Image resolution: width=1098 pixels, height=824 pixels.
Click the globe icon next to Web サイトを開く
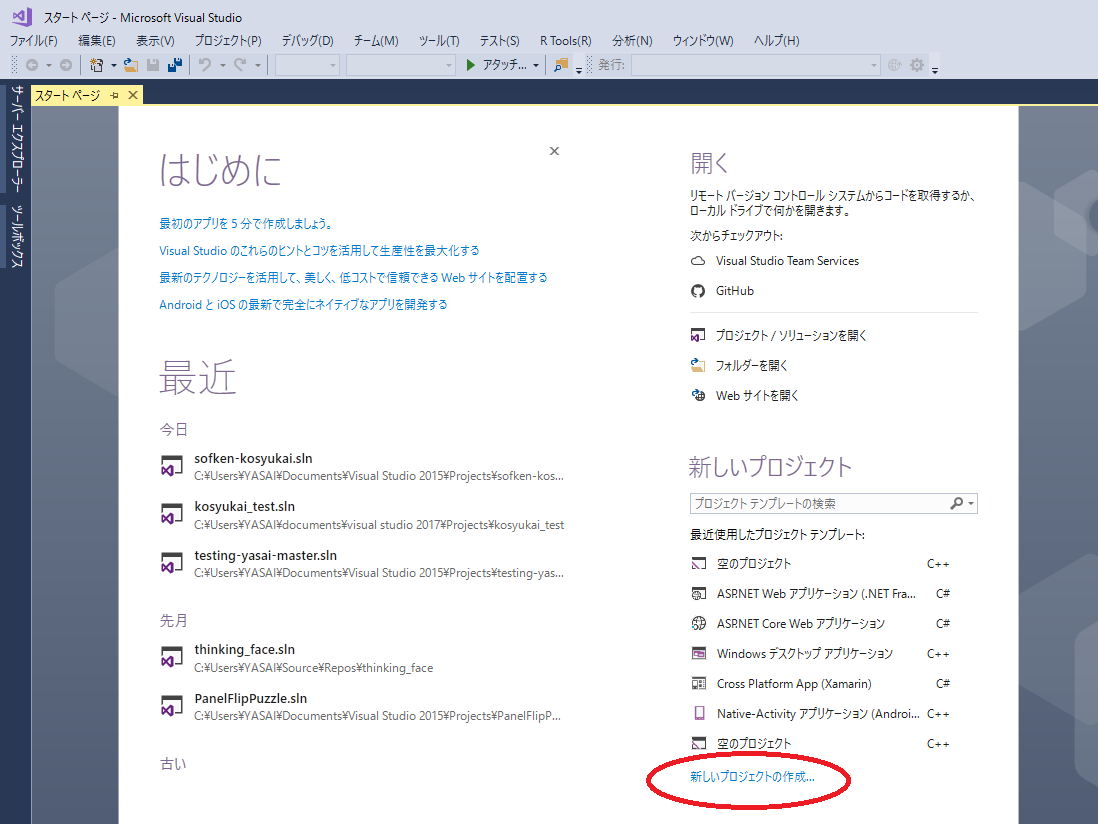coord(698,396)
